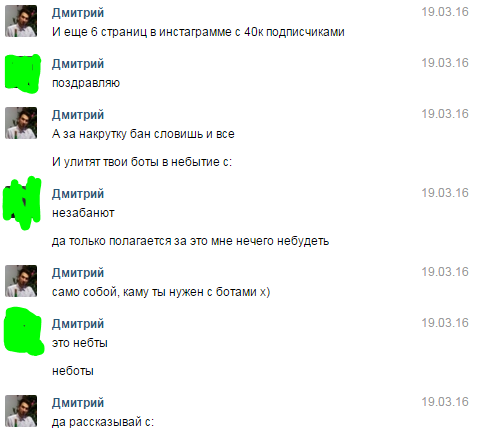Click green-scribbled avatar next to 'поздравляю'

coord(22,73)
